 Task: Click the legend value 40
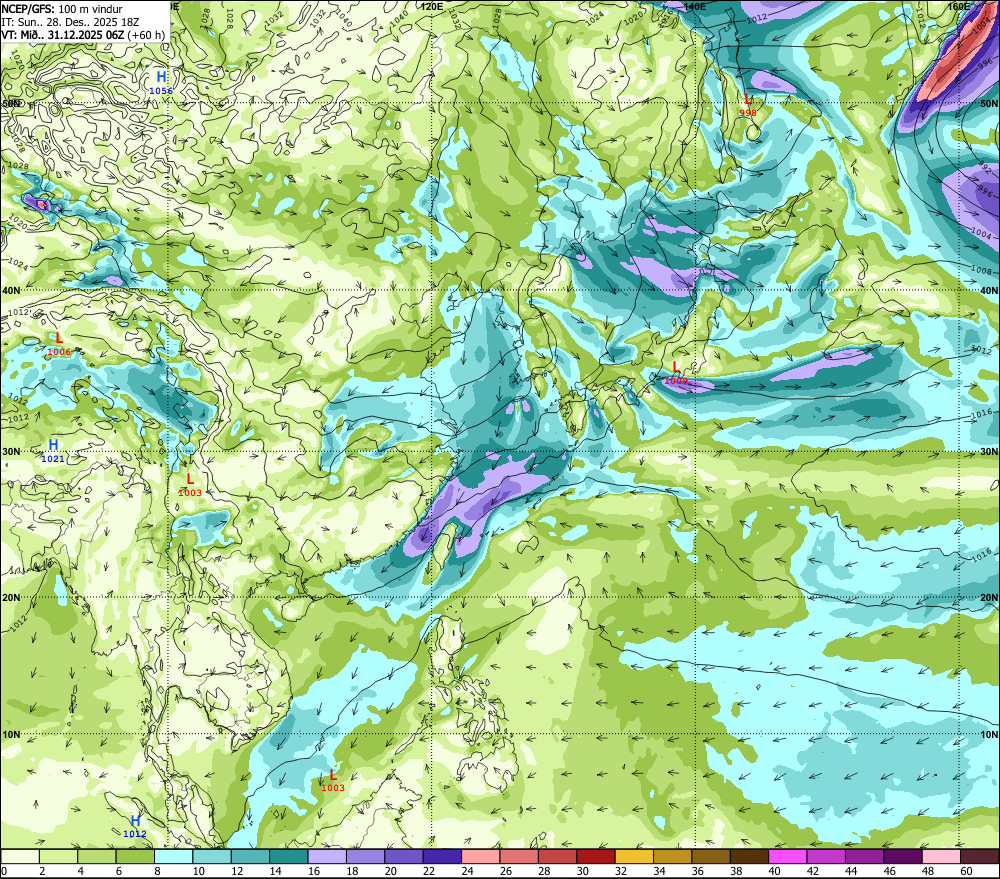tap(774, 871)
